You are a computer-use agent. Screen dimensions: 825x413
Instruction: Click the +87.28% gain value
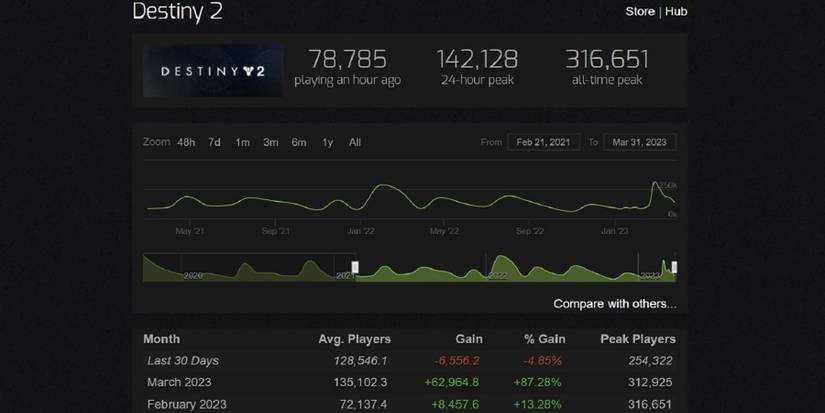point(537,382)
